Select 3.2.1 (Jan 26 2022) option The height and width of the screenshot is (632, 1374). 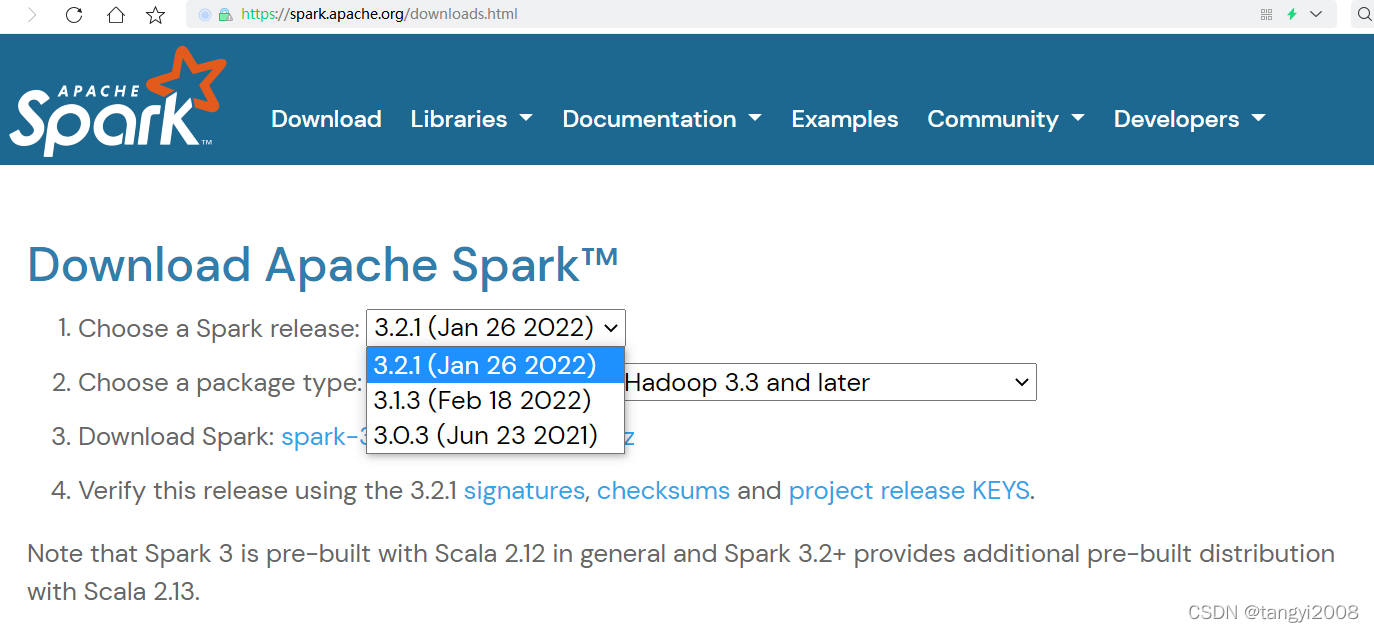pos(496,365)
